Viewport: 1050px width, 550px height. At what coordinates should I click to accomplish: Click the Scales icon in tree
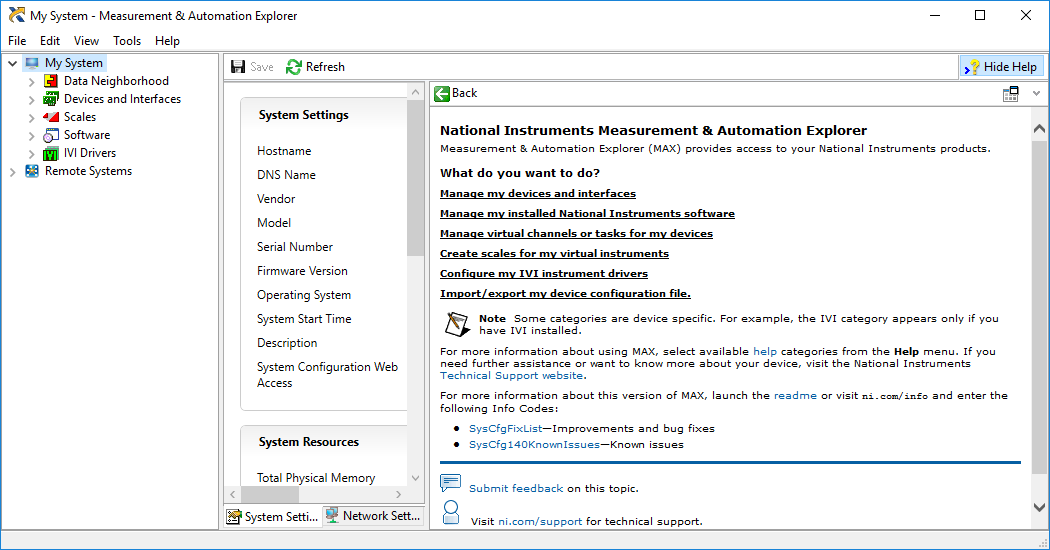(51, 117)
